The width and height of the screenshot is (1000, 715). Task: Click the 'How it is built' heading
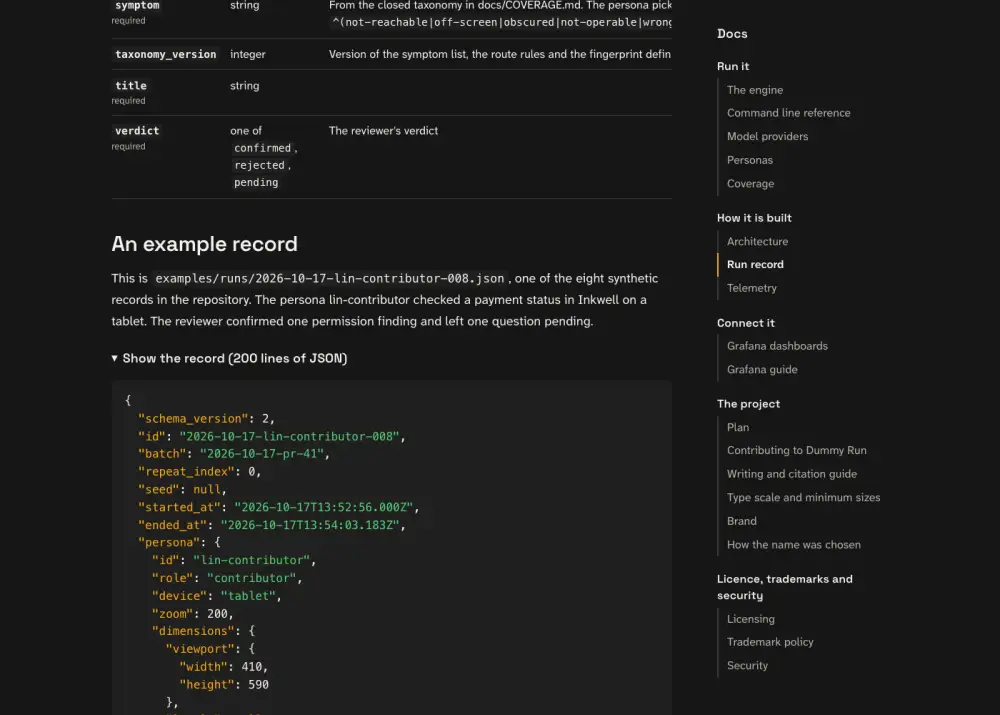[754, 218]
